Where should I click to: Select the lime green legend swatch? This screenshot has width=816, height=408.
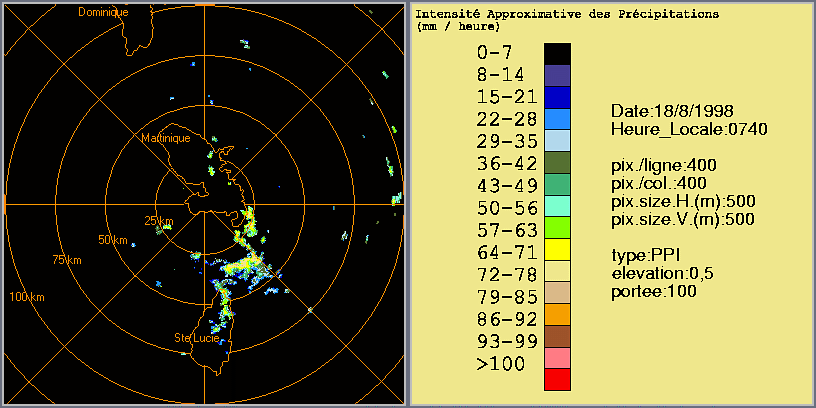click(557, 228)
